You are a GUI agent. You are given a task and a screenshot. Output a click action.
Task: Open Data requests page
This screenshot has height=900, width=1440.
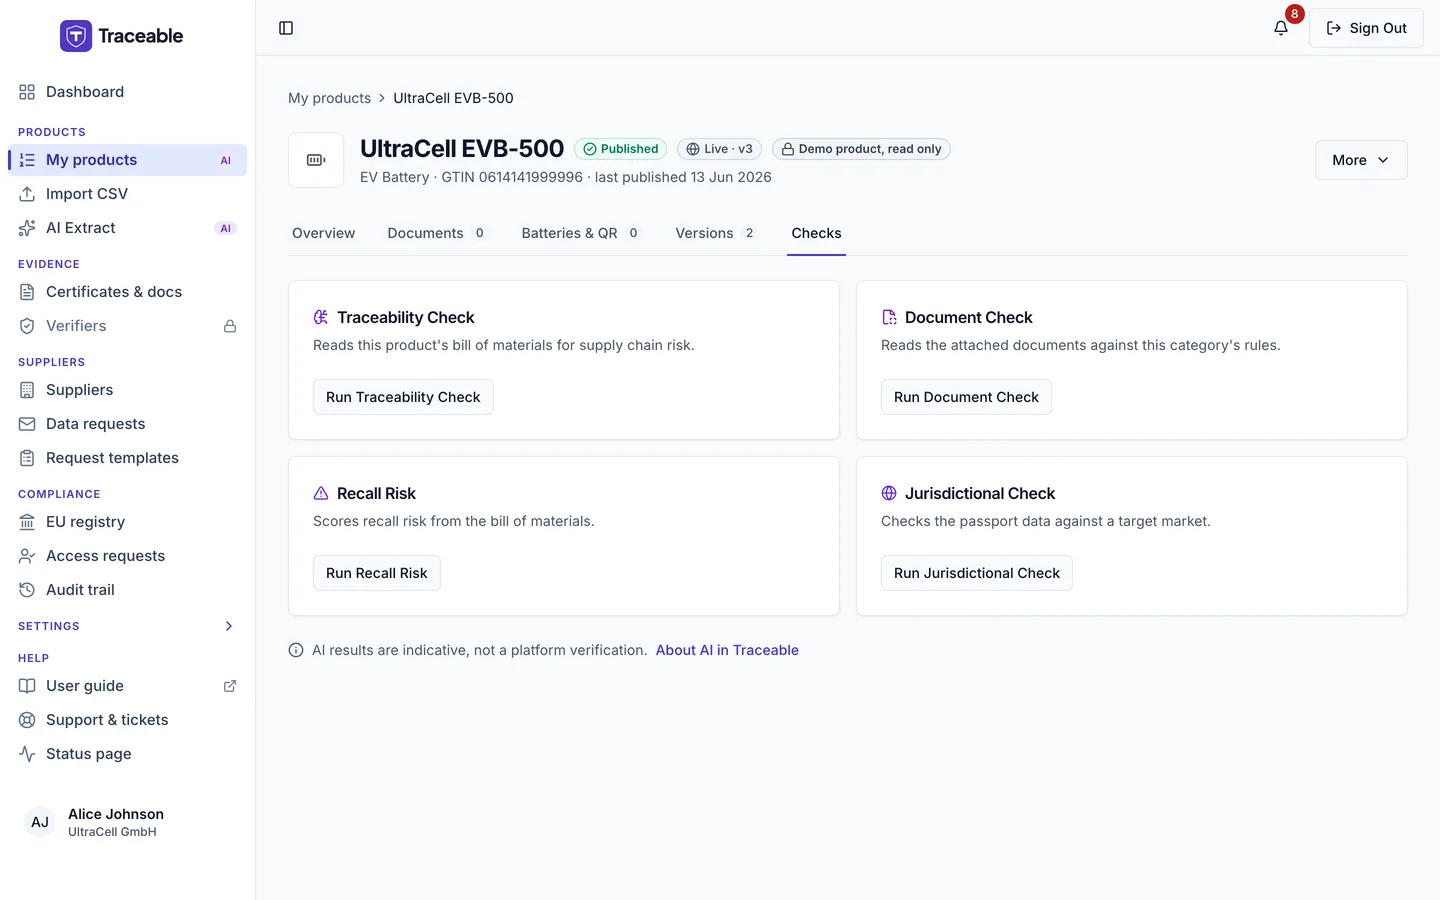click(127, 424)
